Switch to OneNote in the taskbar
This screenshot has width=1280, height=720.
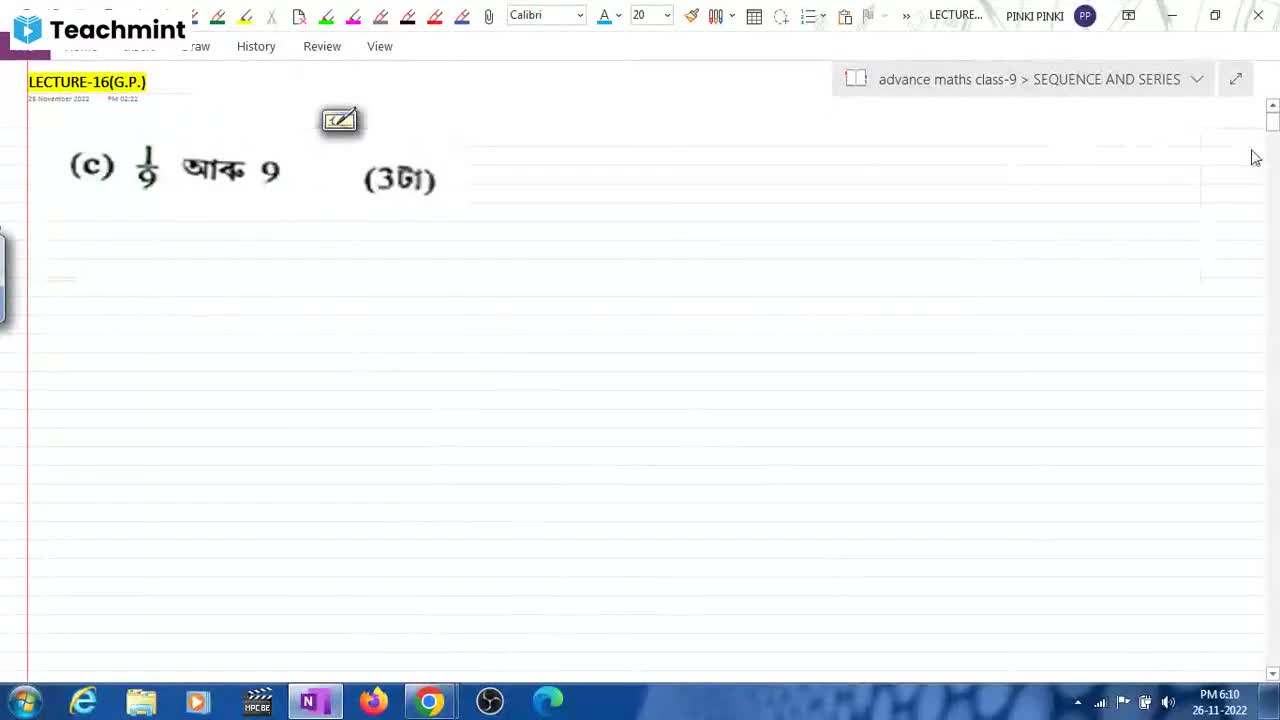(x=315, y=702)
